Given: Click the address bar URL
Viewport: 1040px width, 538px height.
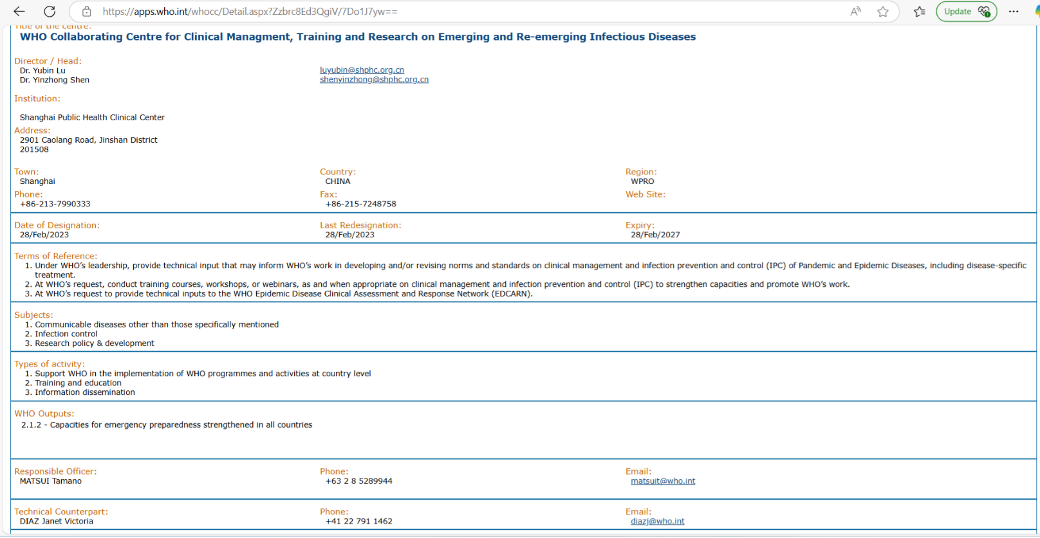Looking at the screenshot, I should pyautogui.click(x=250, y=12).
